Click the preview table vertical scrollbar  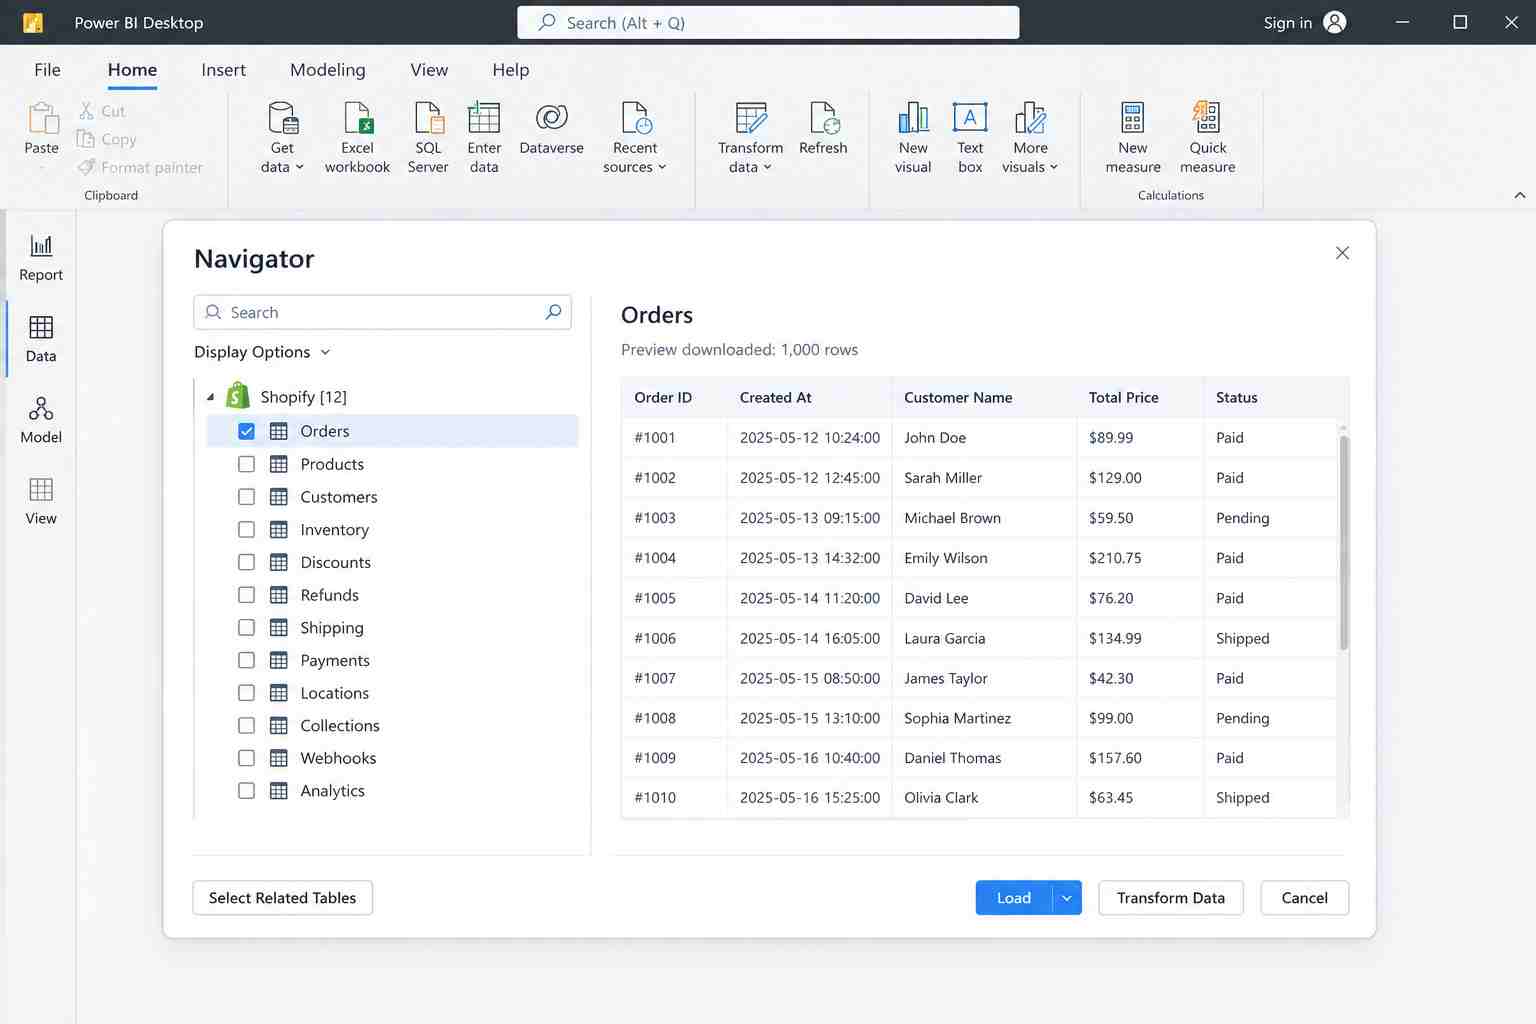pyautogui.click(x=1344, y=543)
